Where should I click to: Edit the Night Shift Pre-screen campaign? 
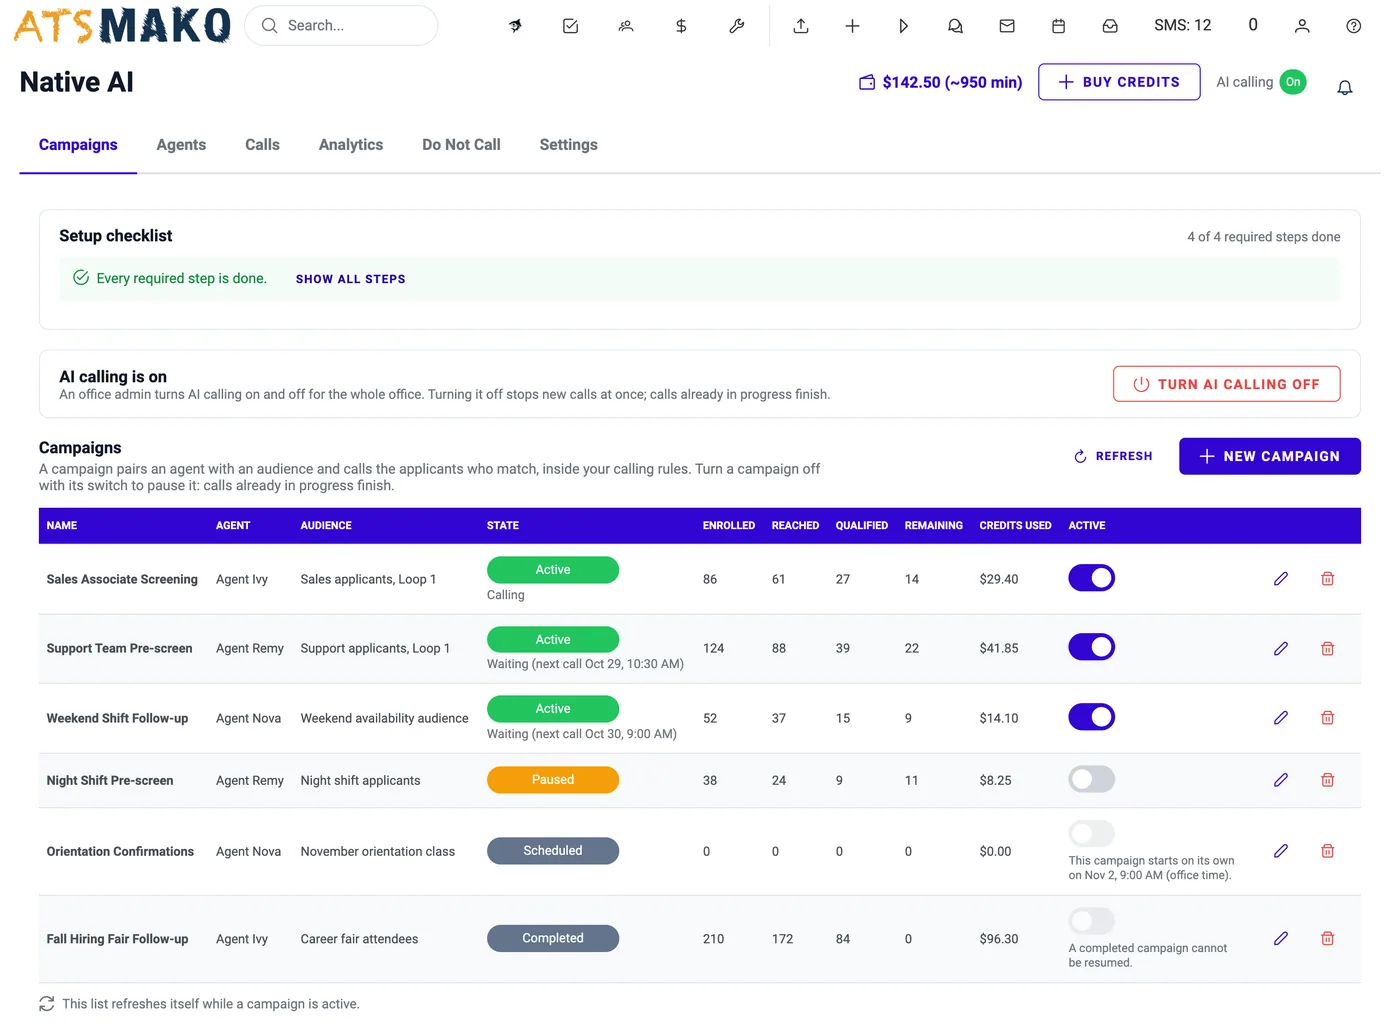1281,780
